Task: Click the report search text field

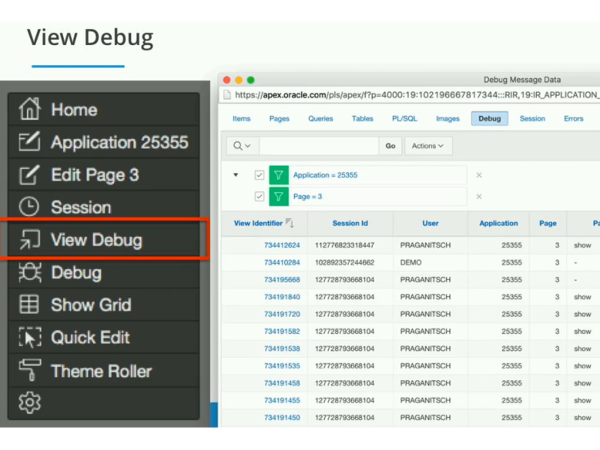Action: [318, 146]
